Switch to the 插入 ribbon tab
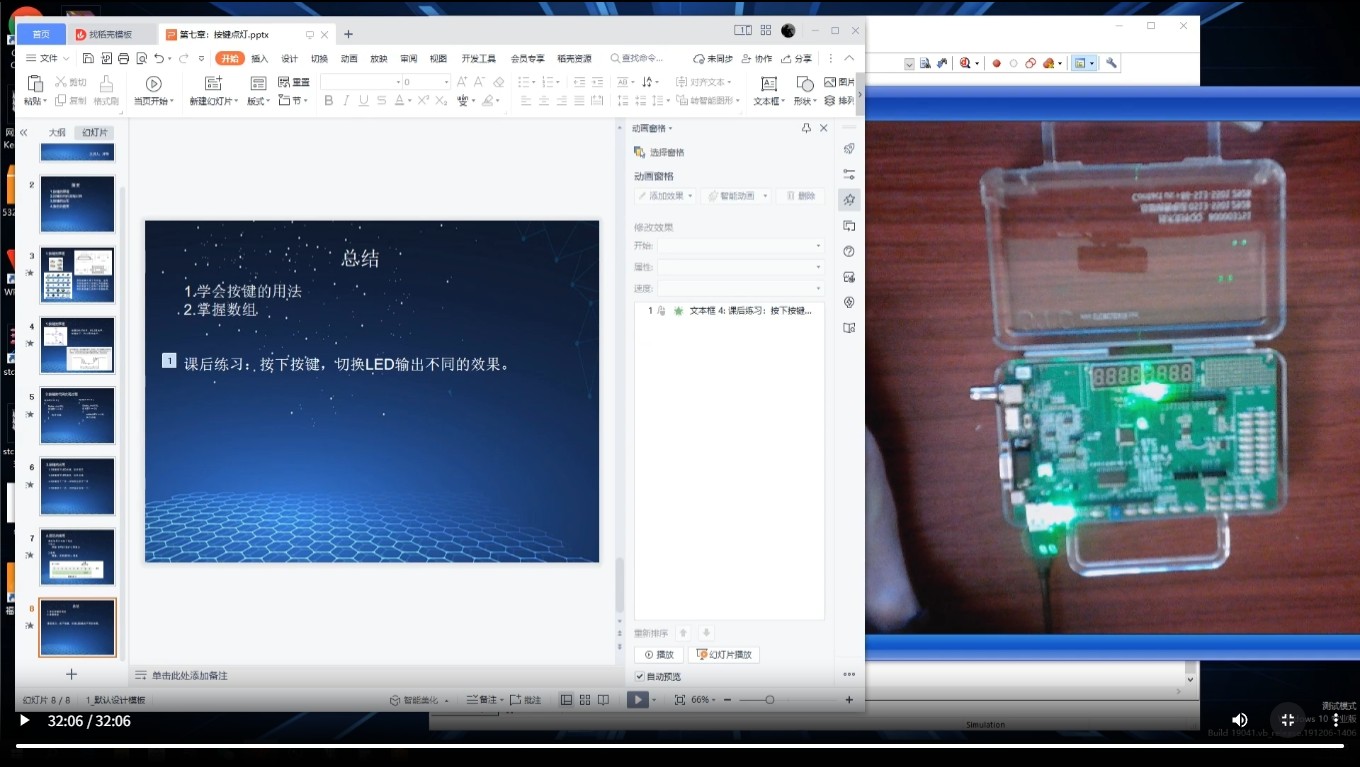 click(x=260, y=59)
